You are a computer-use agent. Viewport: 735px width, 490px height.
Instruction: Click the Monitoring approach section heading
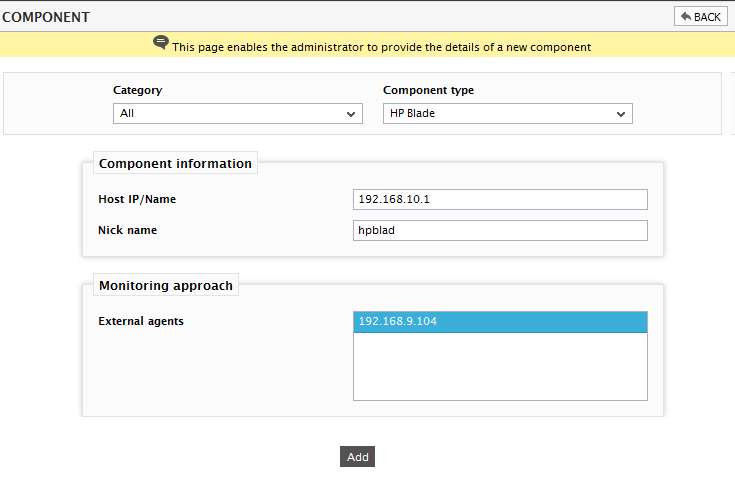coord(166,285)
